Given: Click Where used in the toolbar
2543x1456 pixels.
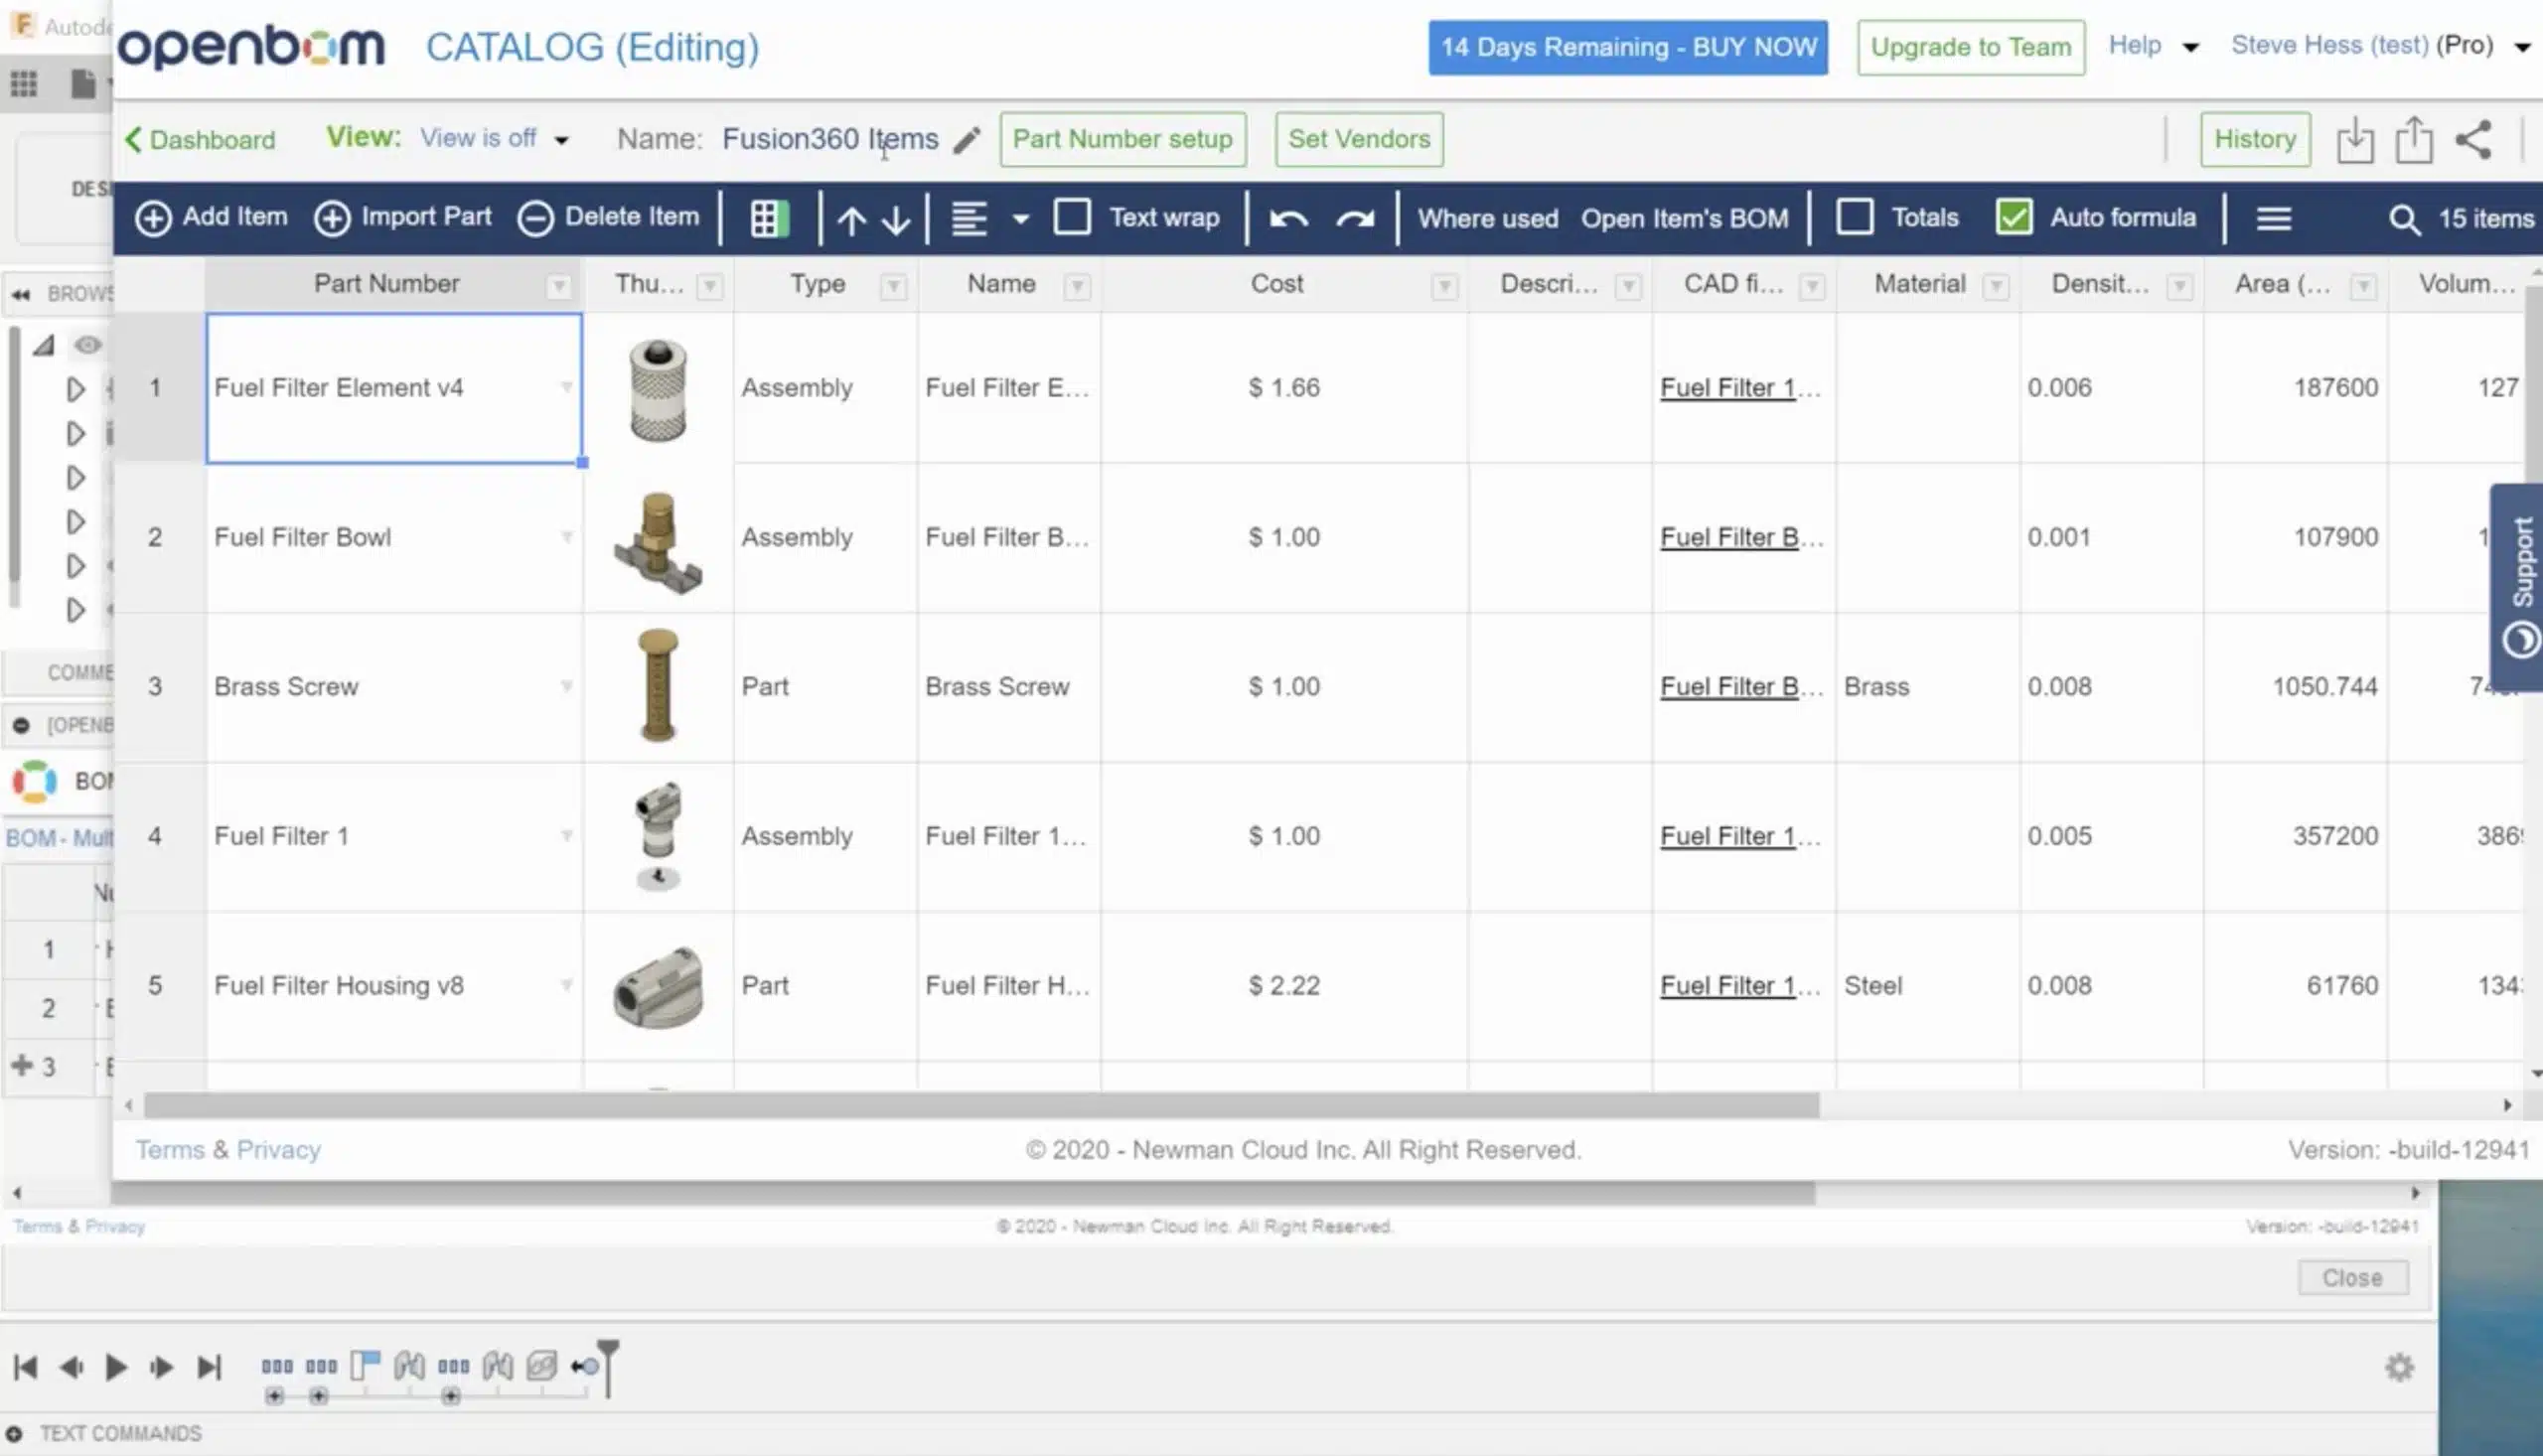Looking at the screenshot, I should tap(1487, 218).
